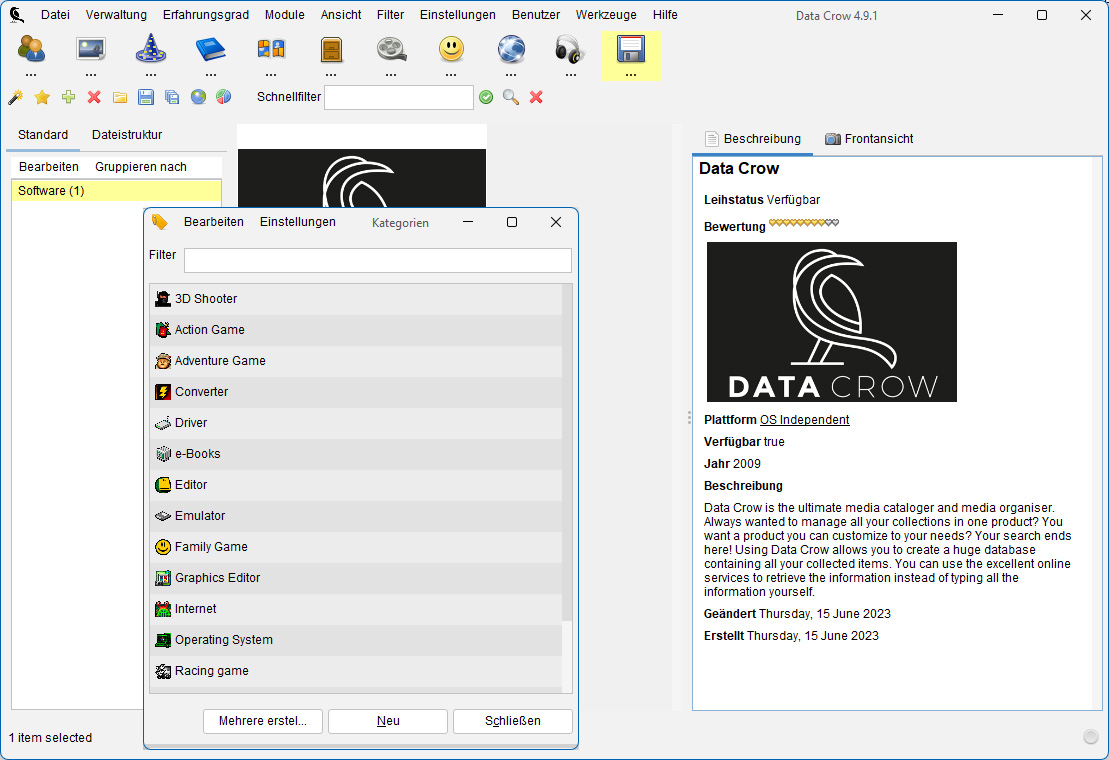Open the image module with picture icon
The image size is (1109, 760).
coord(91,49)
